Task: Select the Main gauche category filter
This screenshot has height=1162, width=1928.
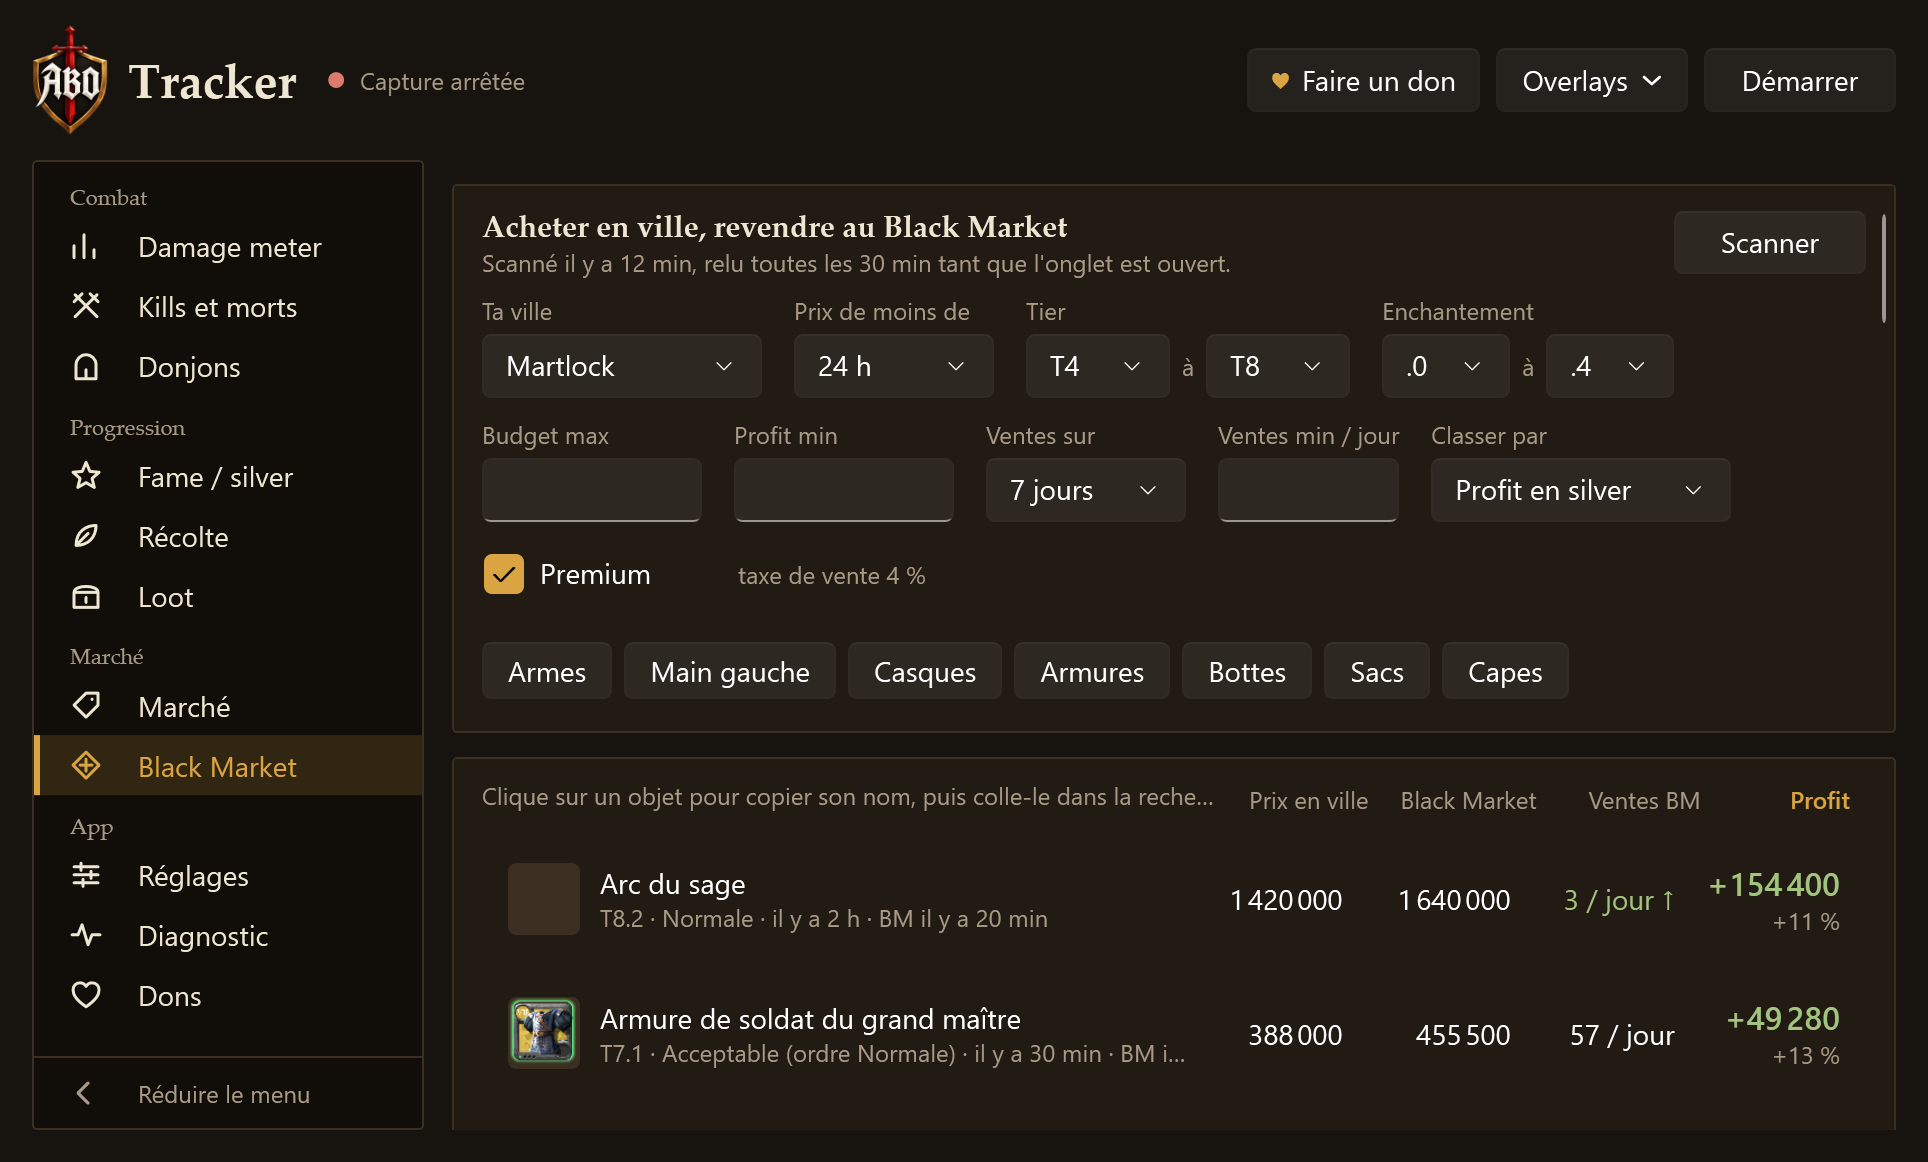Action: click(x=730, y=671)
